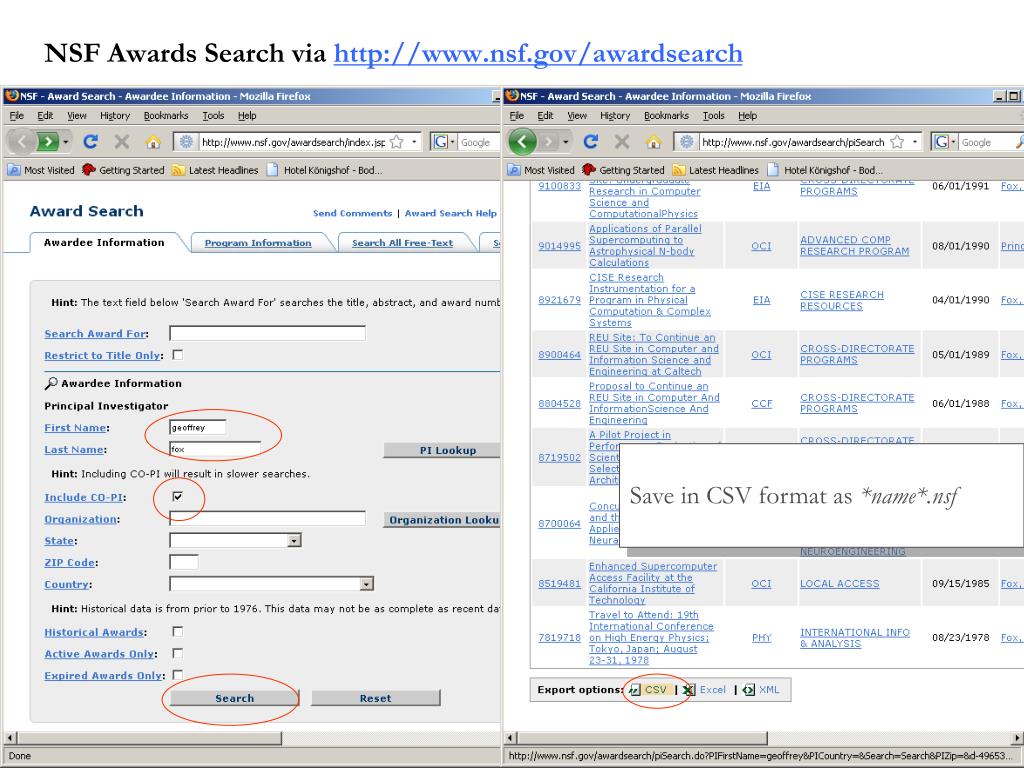Open award number 7819718 link
This screenshot has width=1024, height=768.
pos(559,637)
